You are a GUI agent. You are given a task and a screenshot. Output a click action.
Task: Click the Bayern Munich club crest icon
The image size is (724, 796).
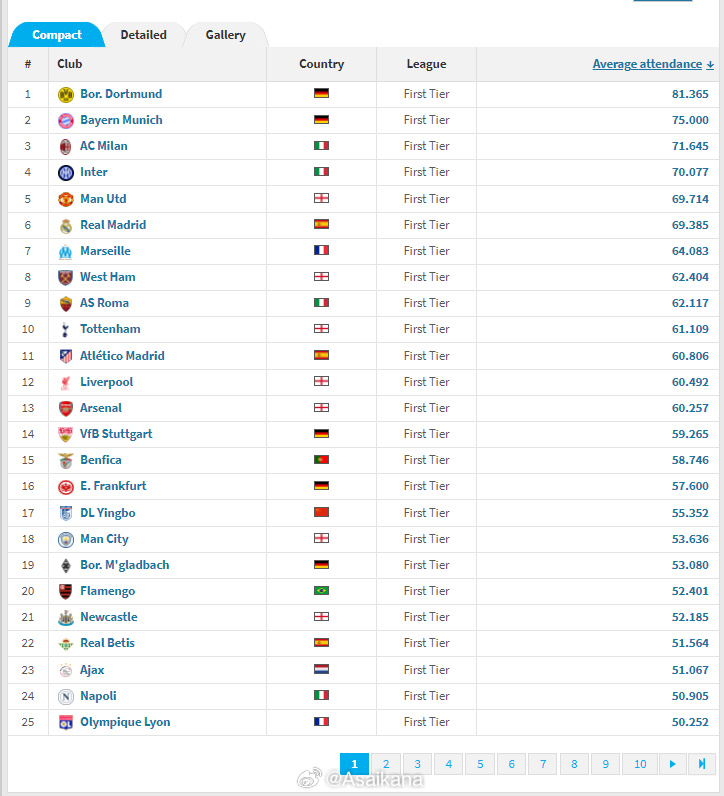[x=66, y=120]
